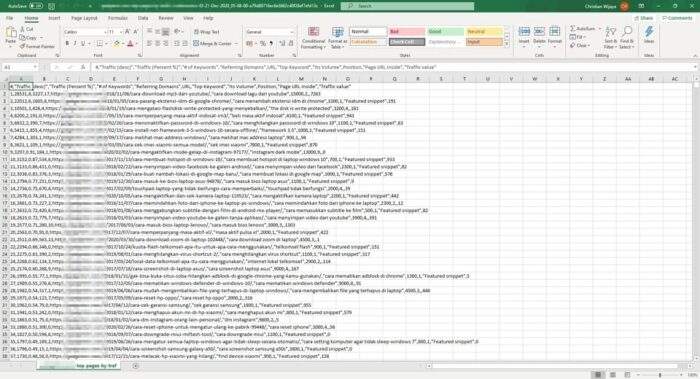Toggle the AutoSave switch
The height and width of the screenshot is (379, 700).
pyautogui.click(x=36, y=6)
